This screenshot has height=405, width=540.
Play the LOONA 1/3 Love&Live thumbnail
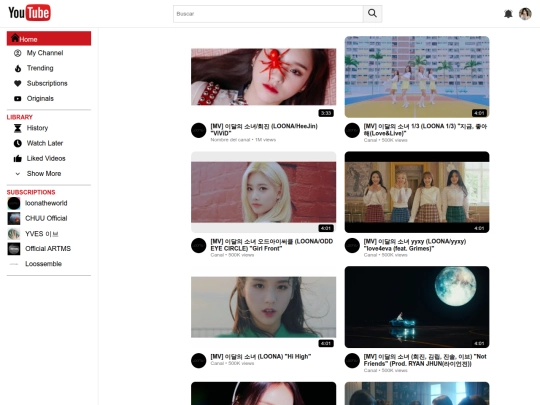(x=417, y=77)
